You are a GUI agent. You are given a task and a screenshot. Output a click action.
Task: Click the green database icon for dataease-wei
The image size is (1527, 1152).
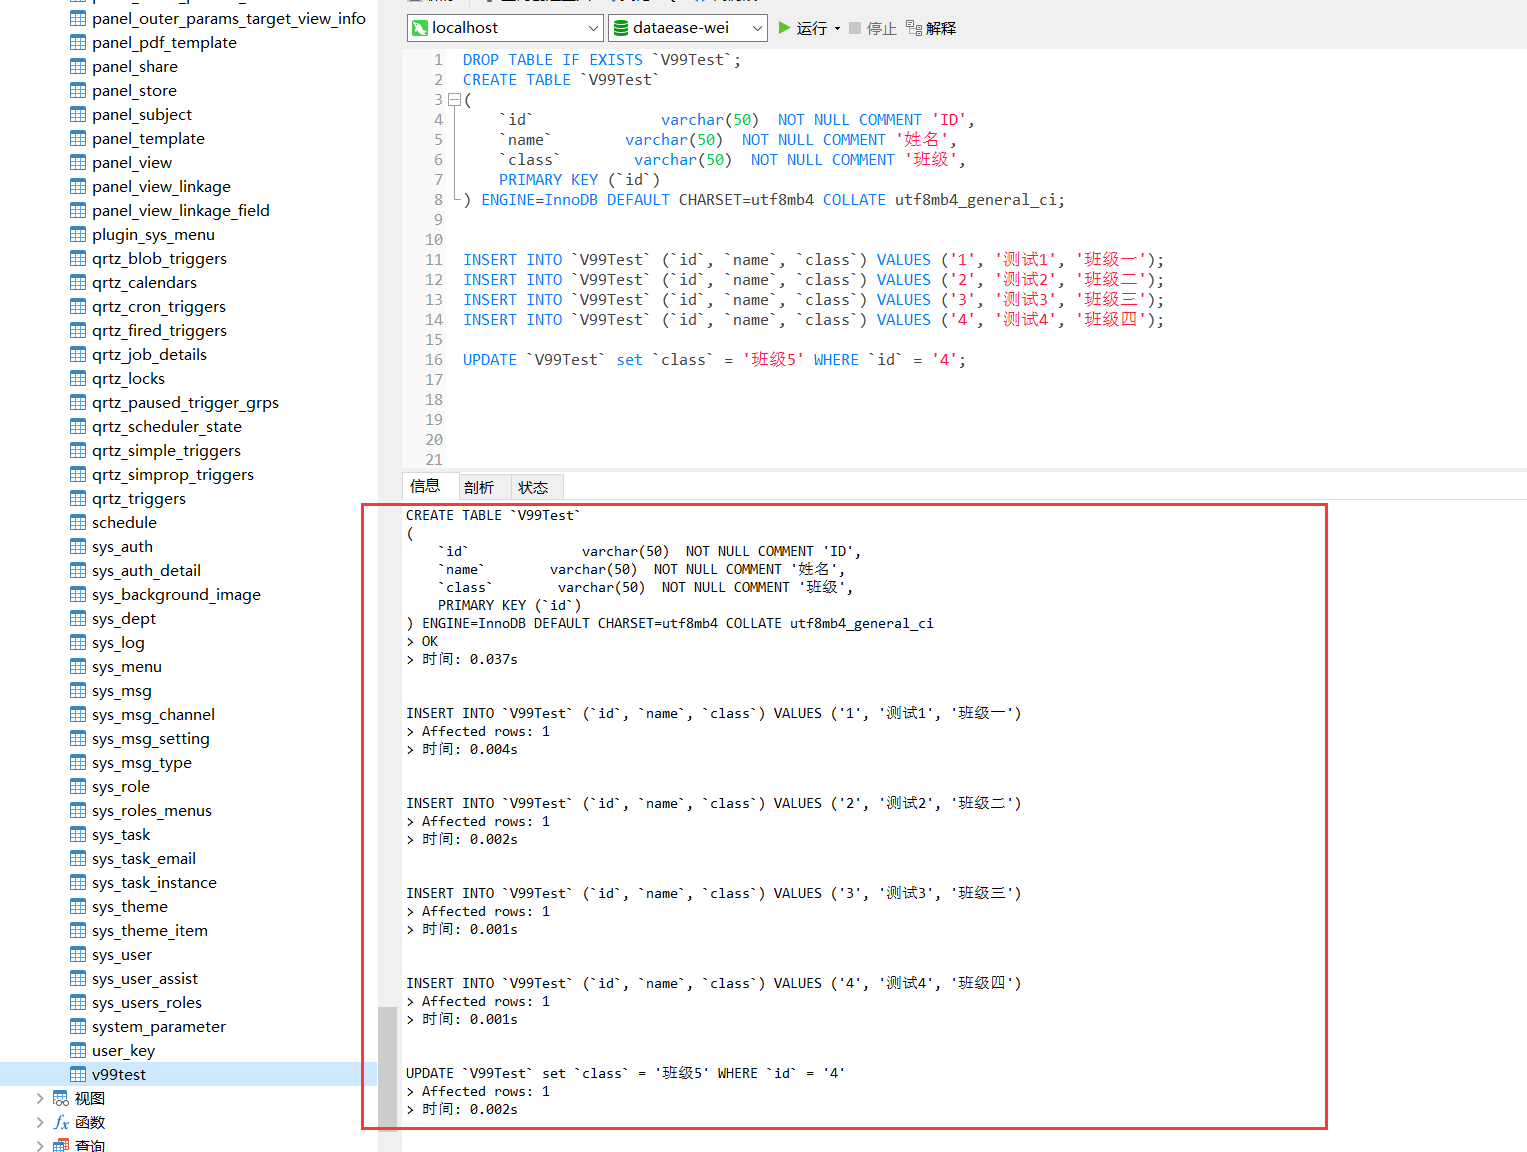point(621,28)
